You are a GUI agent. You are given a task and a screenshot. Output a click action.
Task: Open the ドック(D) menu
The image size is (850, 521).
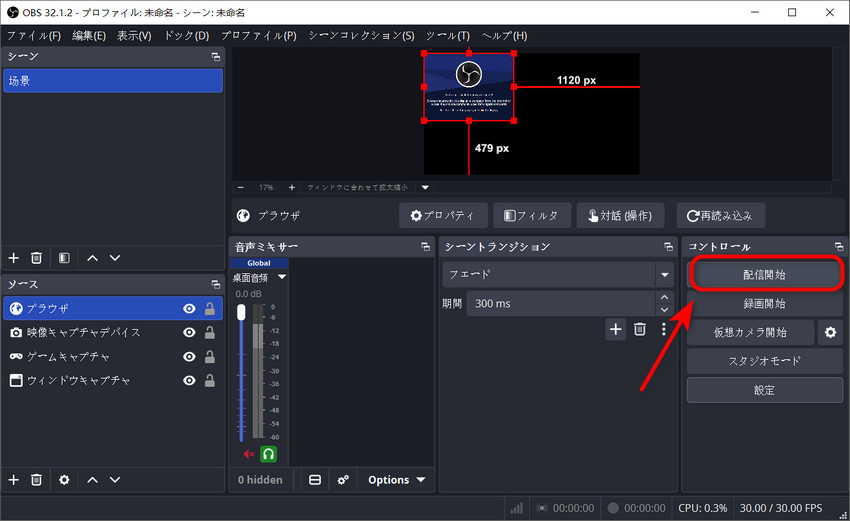tap(186, 36)
